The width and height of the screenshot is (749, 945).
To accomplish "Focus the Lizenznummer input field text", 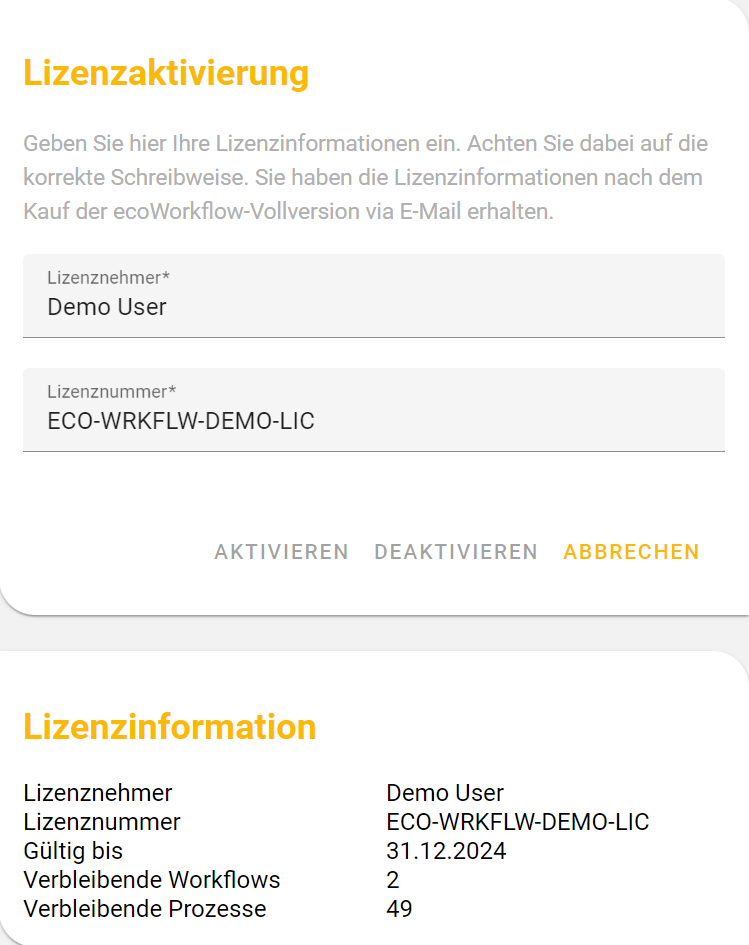I will pyautogui.click(x=181, y=421).
